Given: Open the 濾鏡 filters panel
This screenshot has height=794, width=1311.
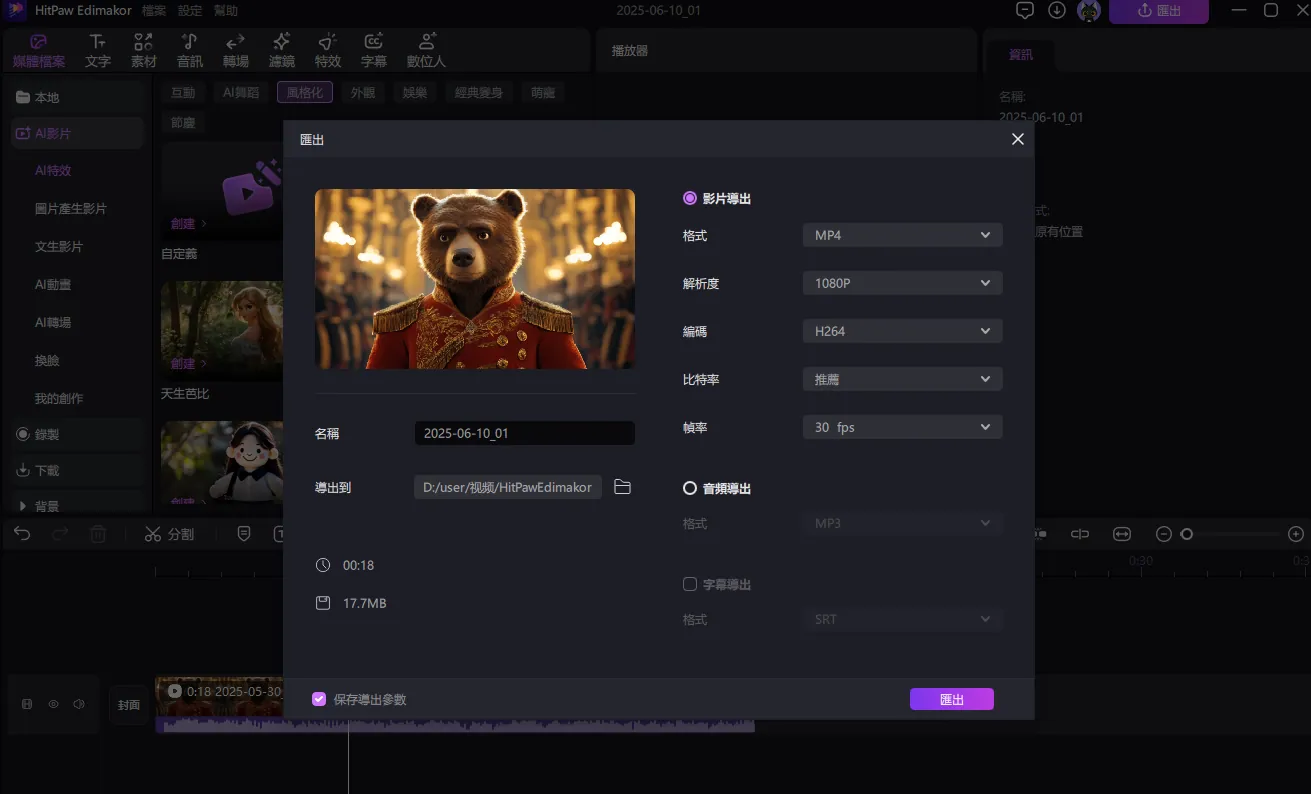Looking at the screenshot, I should tap(282, 51).
